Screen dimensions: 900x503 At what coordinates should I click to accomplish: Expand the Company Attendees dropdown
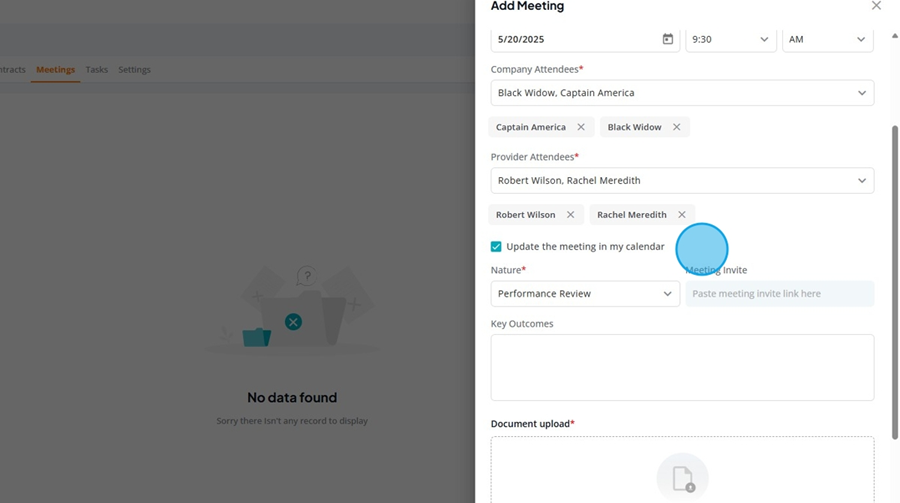[682, 92]
